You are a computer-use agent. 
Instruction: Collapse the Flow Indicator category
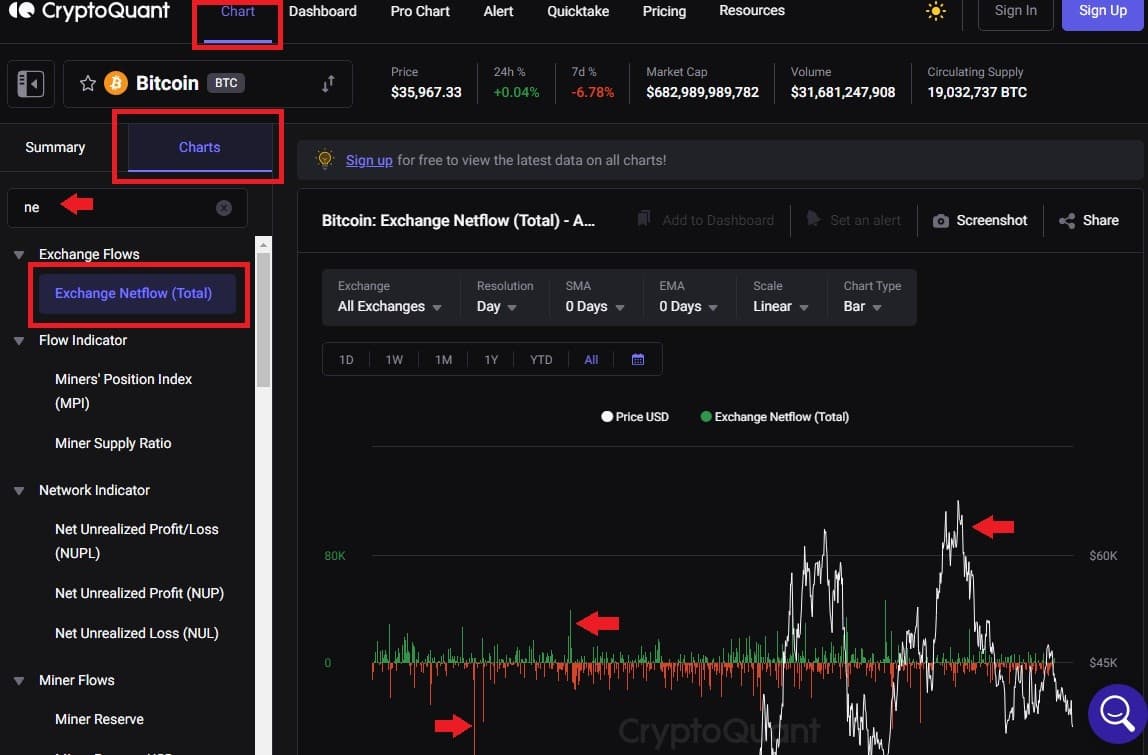19,341
